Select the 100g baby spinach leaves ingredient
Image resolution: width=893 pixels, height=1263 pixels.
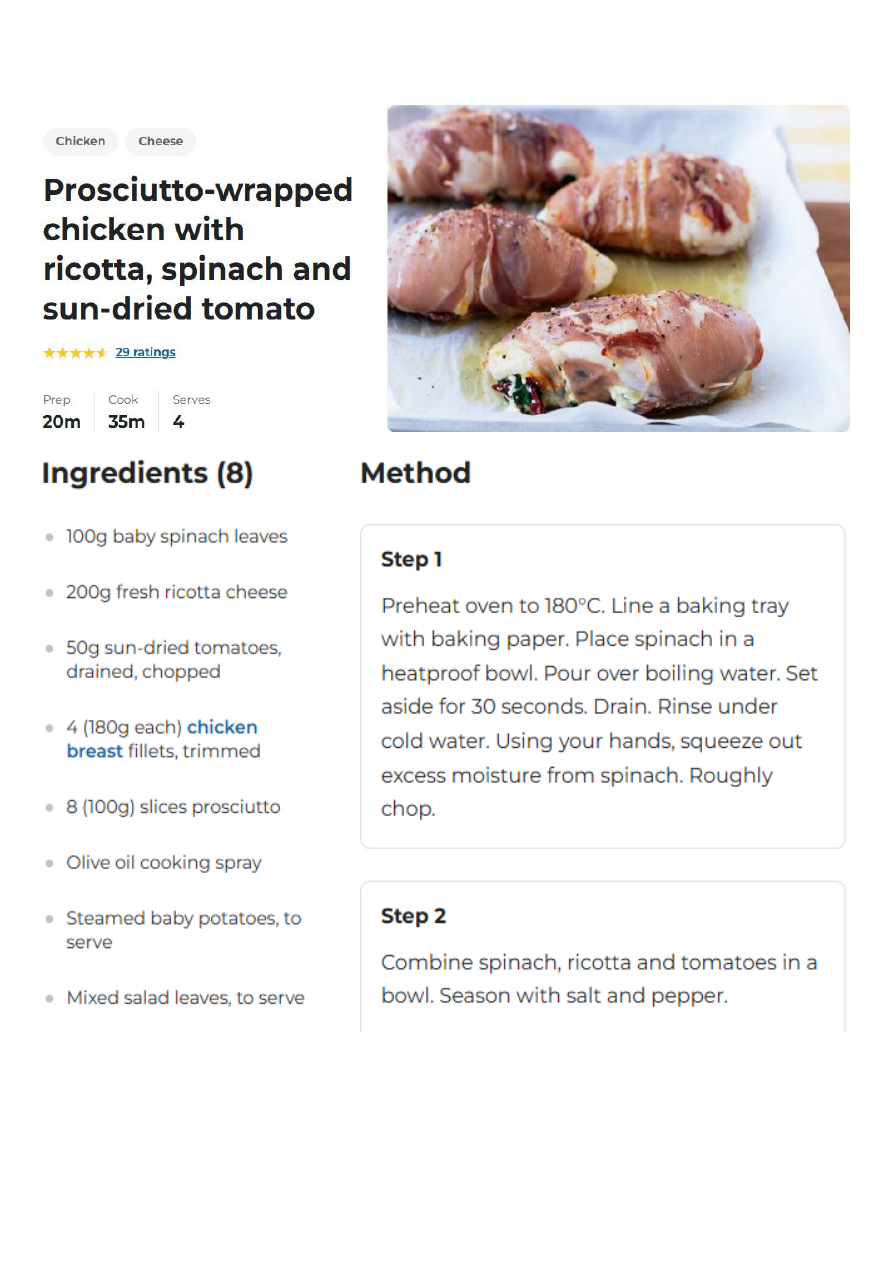(176, 537)
